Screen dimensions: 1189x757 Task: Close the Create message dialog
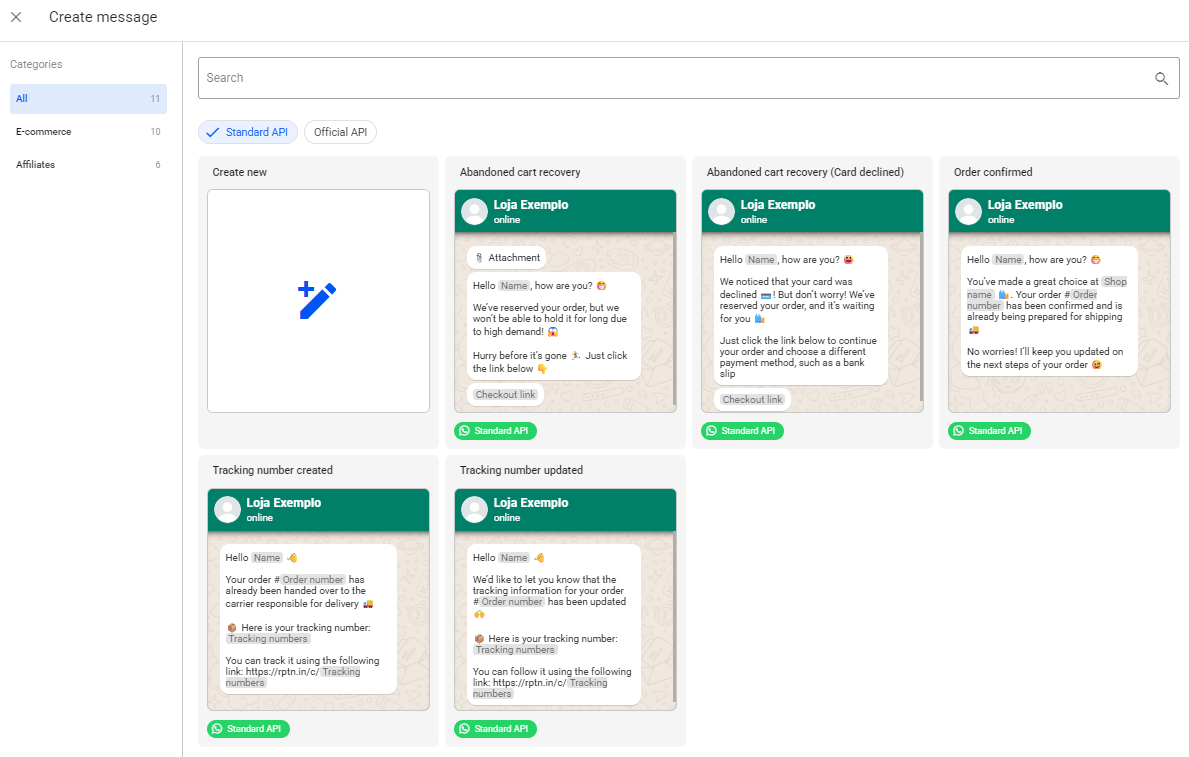(16, 17)
